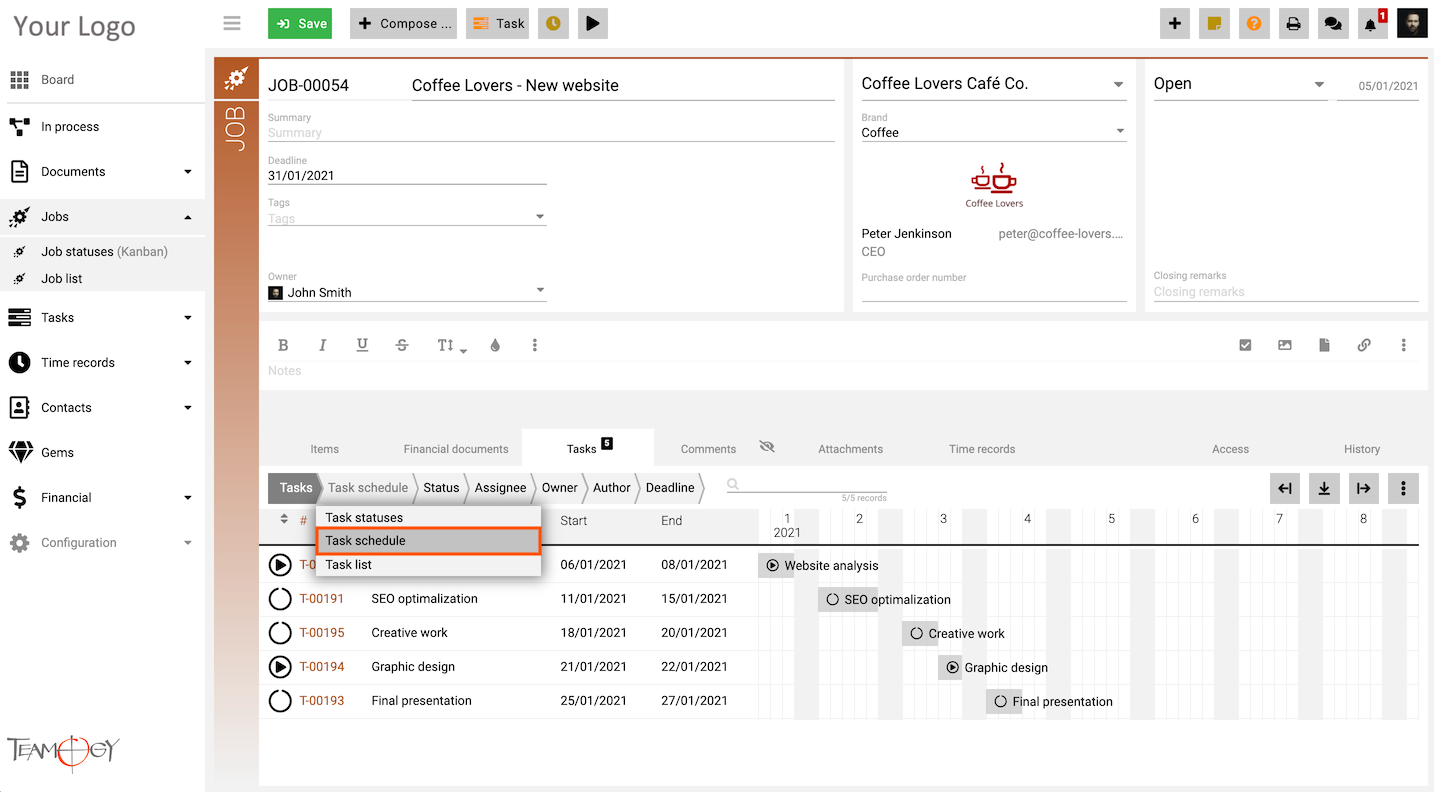The height and width of the screenshot is (792, 1434).
Task: Click the plus add icon top right
Action: [x=1175, y=23]
